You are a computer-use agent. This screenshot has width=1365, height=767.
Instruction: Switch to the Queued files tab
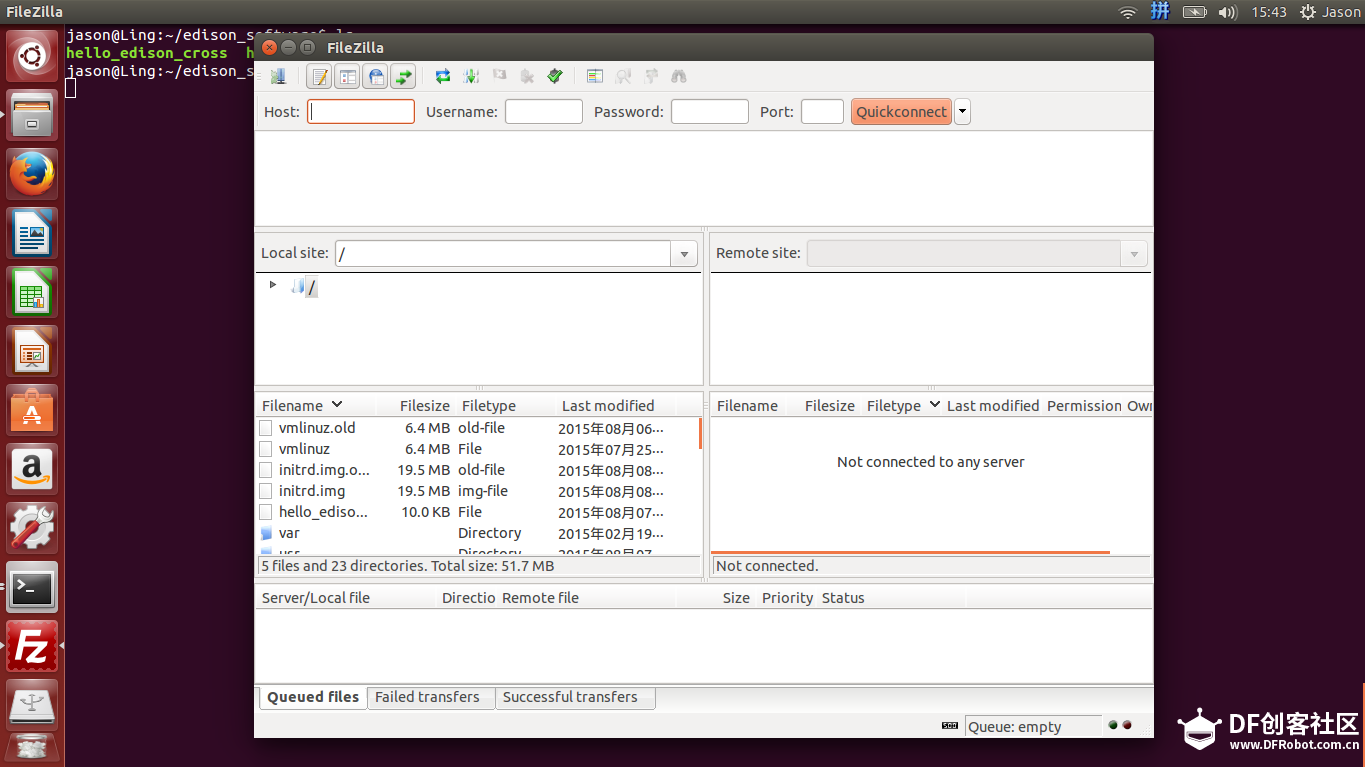[x=312, y=697]
